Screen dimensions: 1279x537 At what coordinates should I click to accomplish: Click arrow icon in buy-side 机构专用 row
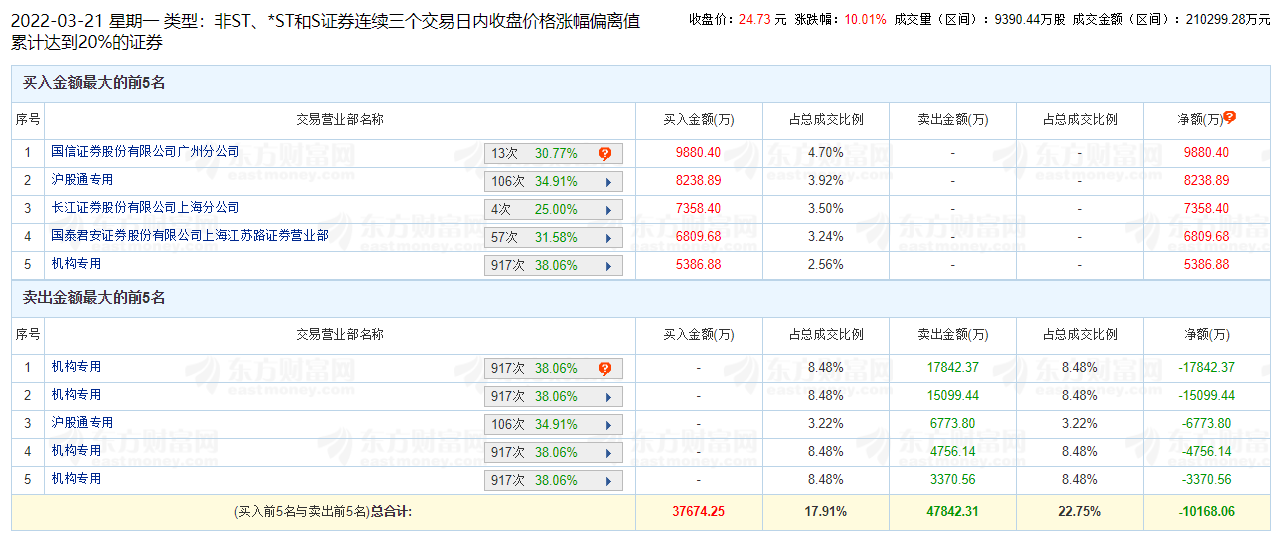coord(607,266)
